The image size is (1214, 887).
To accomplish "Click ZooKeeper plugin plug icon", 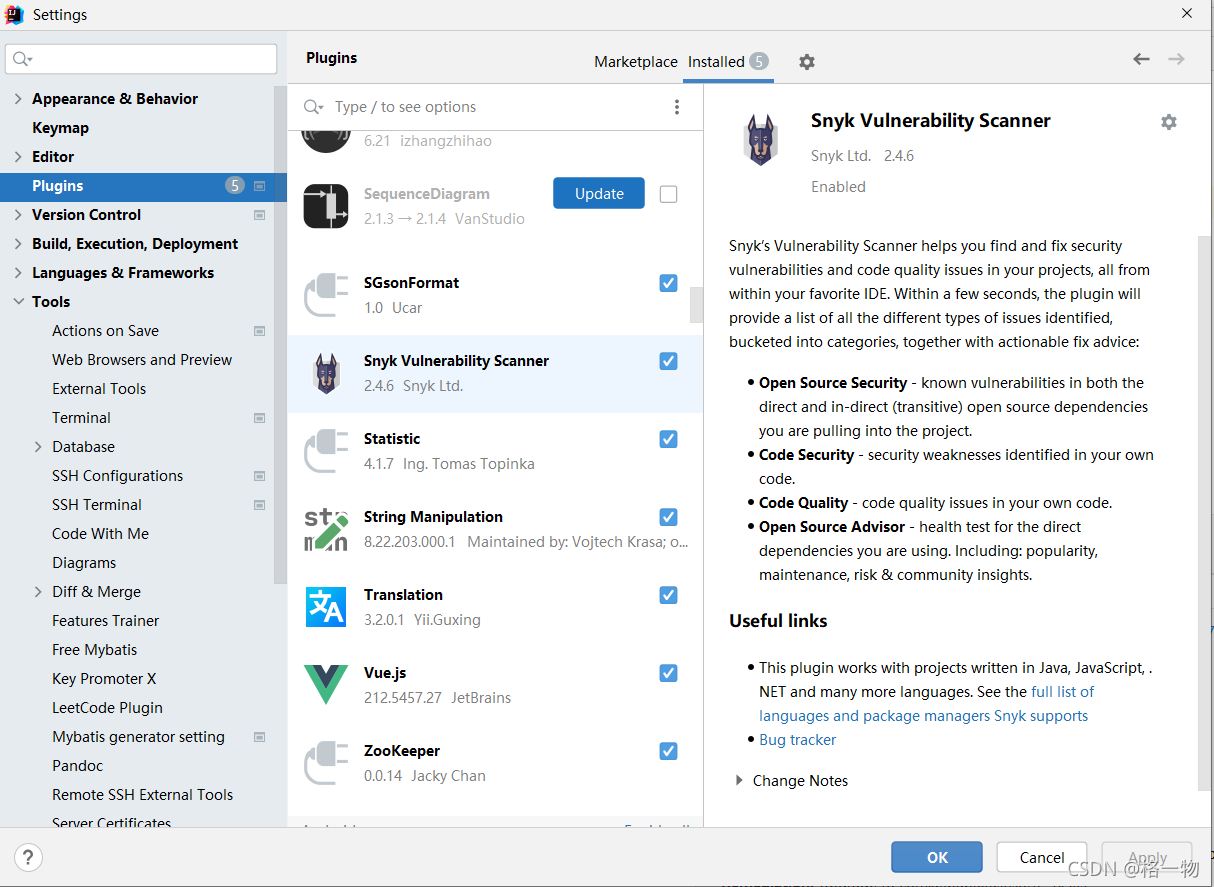I will (326, 763).
